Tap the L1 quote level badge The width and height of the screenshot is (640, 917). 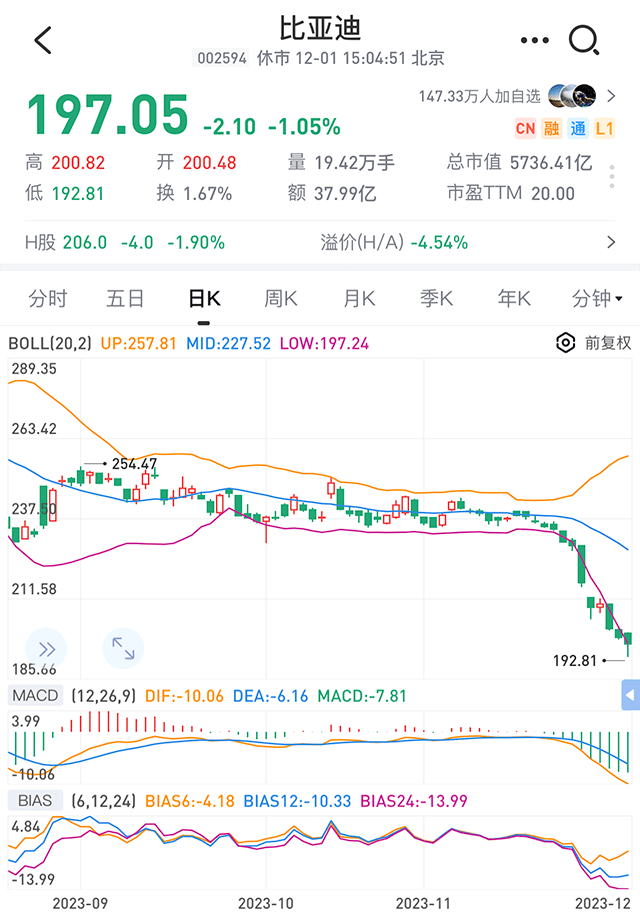tap(604, 128)
